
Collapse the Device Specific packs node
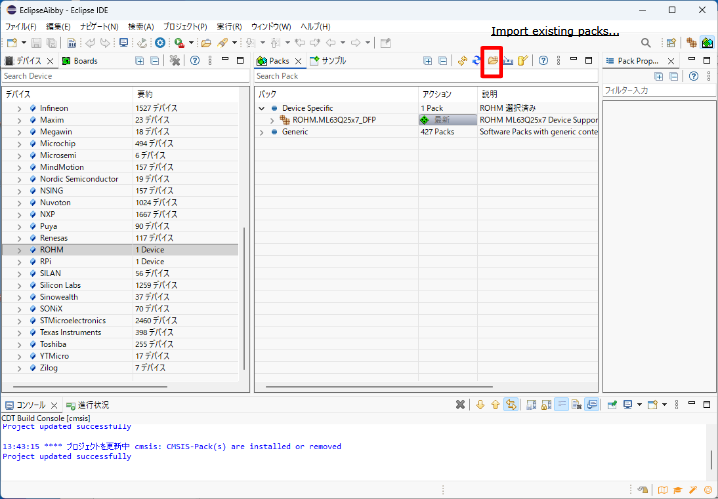pos(261,108)
